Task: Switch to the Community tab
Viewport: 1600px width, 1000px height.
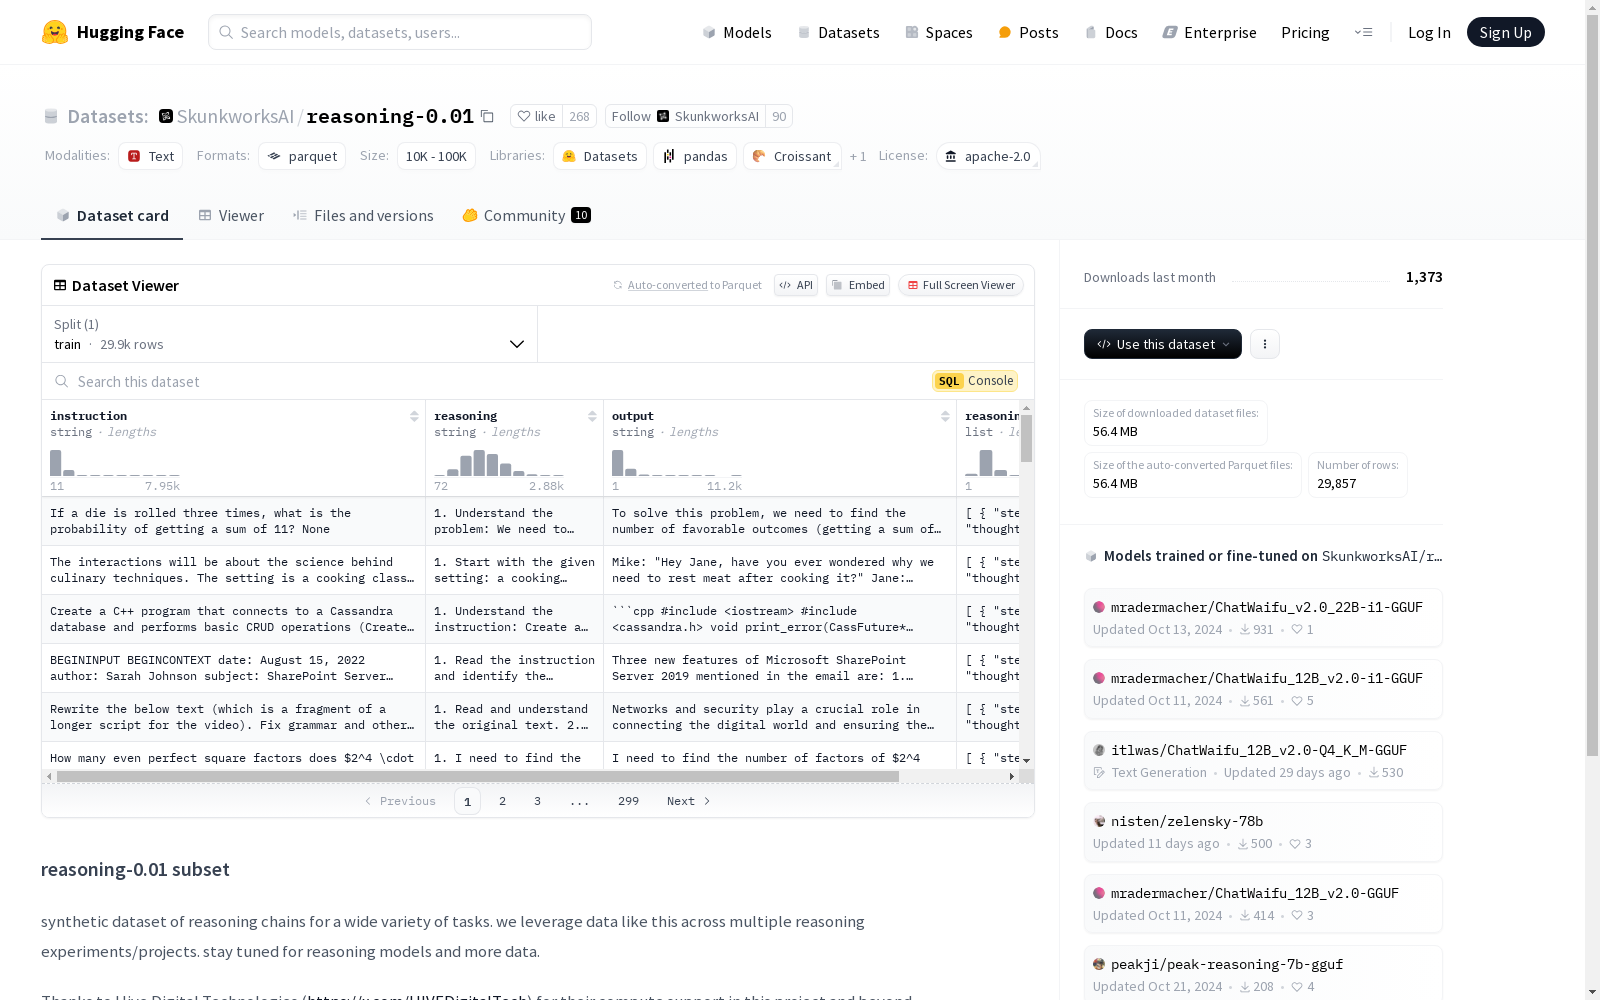Action: (526, 215)
